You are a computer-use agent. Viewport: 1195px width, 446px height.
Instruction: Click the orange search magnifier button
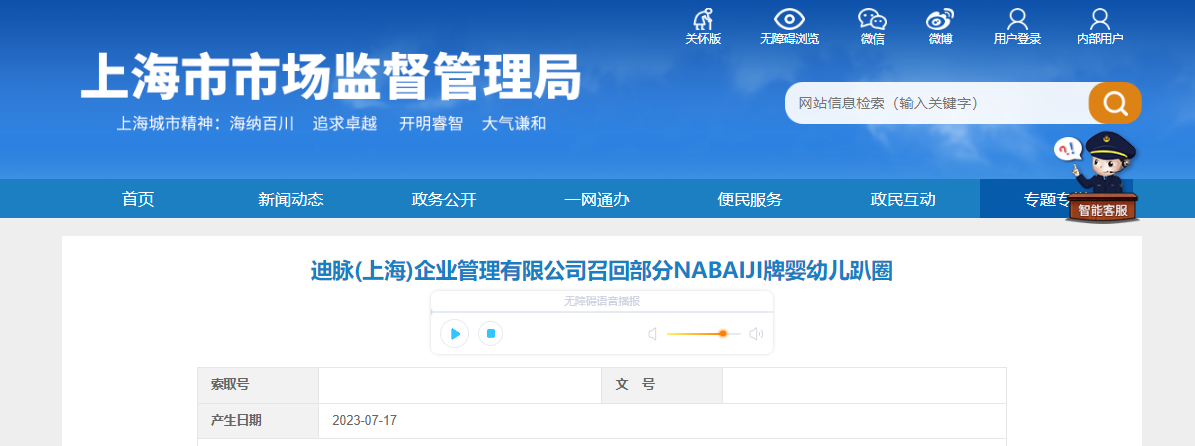pos(1115,103)
